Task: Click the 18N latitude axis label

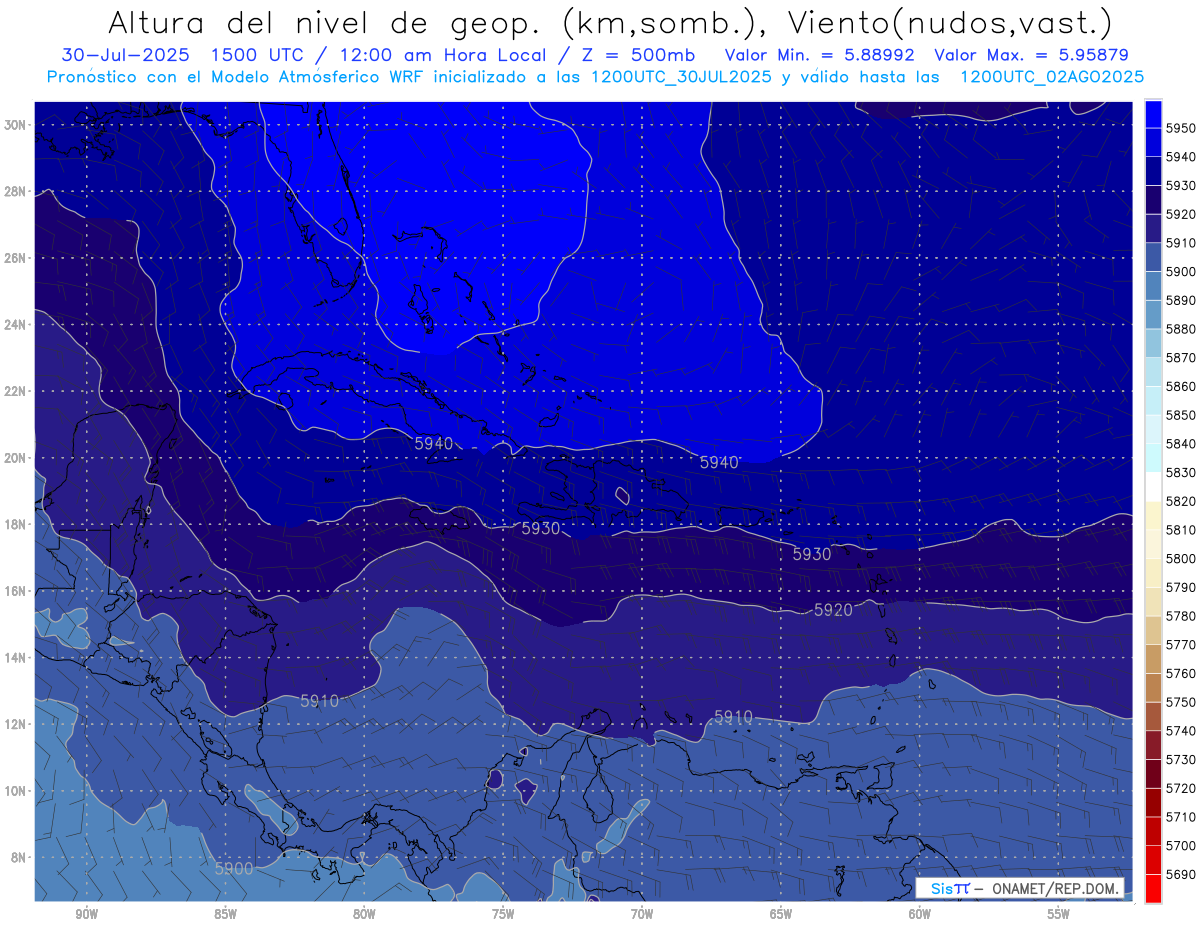Action: click(15, 524)
